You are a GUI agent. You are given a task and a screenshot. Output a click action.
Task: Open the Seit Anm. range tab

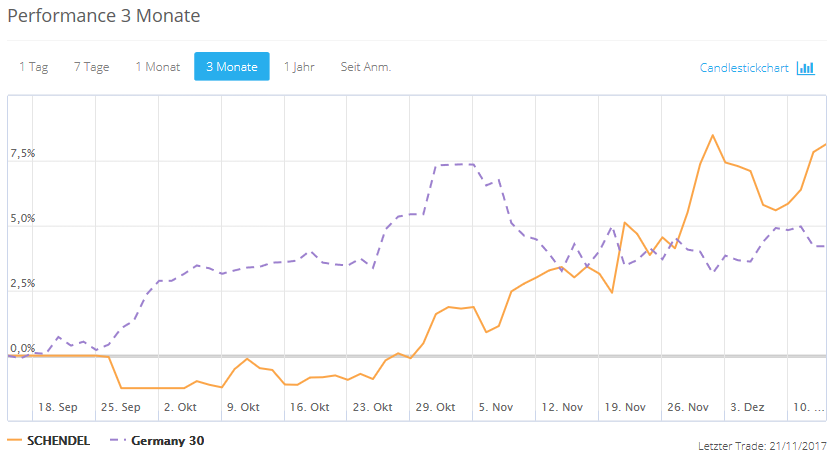pos(365,67)
